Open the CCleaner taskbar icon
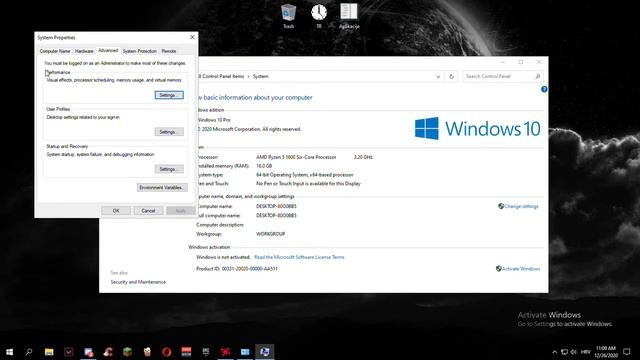This screenshot has width=640, height=360. pyautogui.click(x=108, y=351)
